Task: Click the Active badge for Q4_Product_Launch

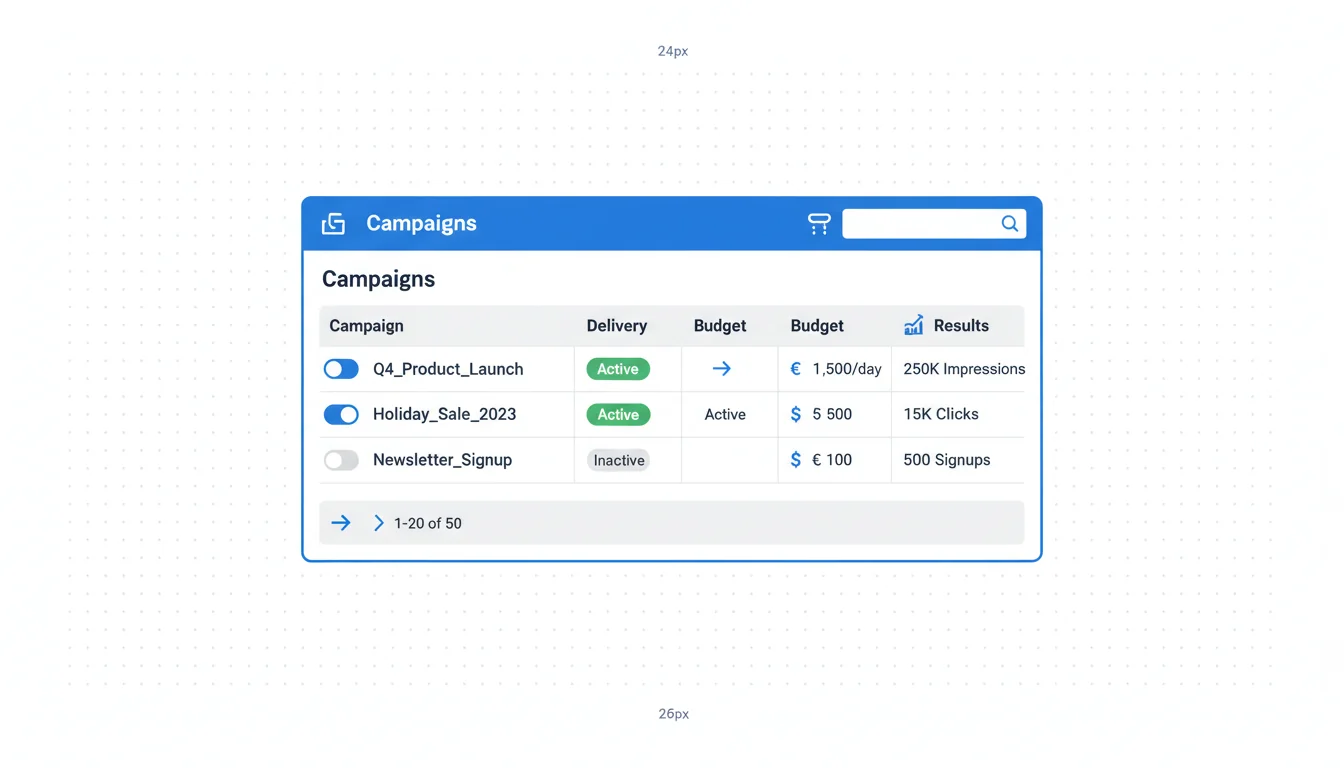Action: pos(618,369)
